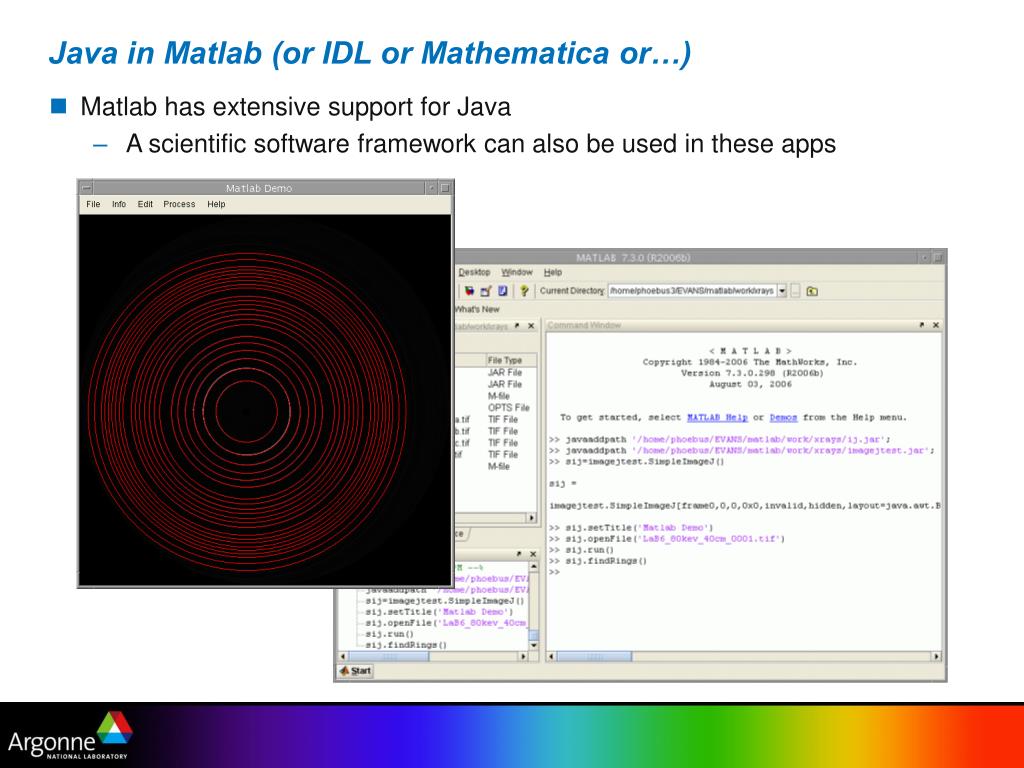Select sij.openFile entry in Command History
1024x768 pixels.
pos(445,623)
